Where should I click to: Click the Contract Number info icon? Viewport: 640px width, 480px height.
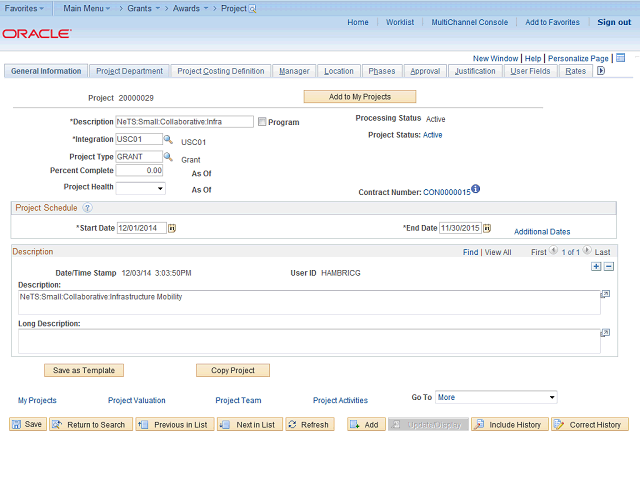(476, 190)
